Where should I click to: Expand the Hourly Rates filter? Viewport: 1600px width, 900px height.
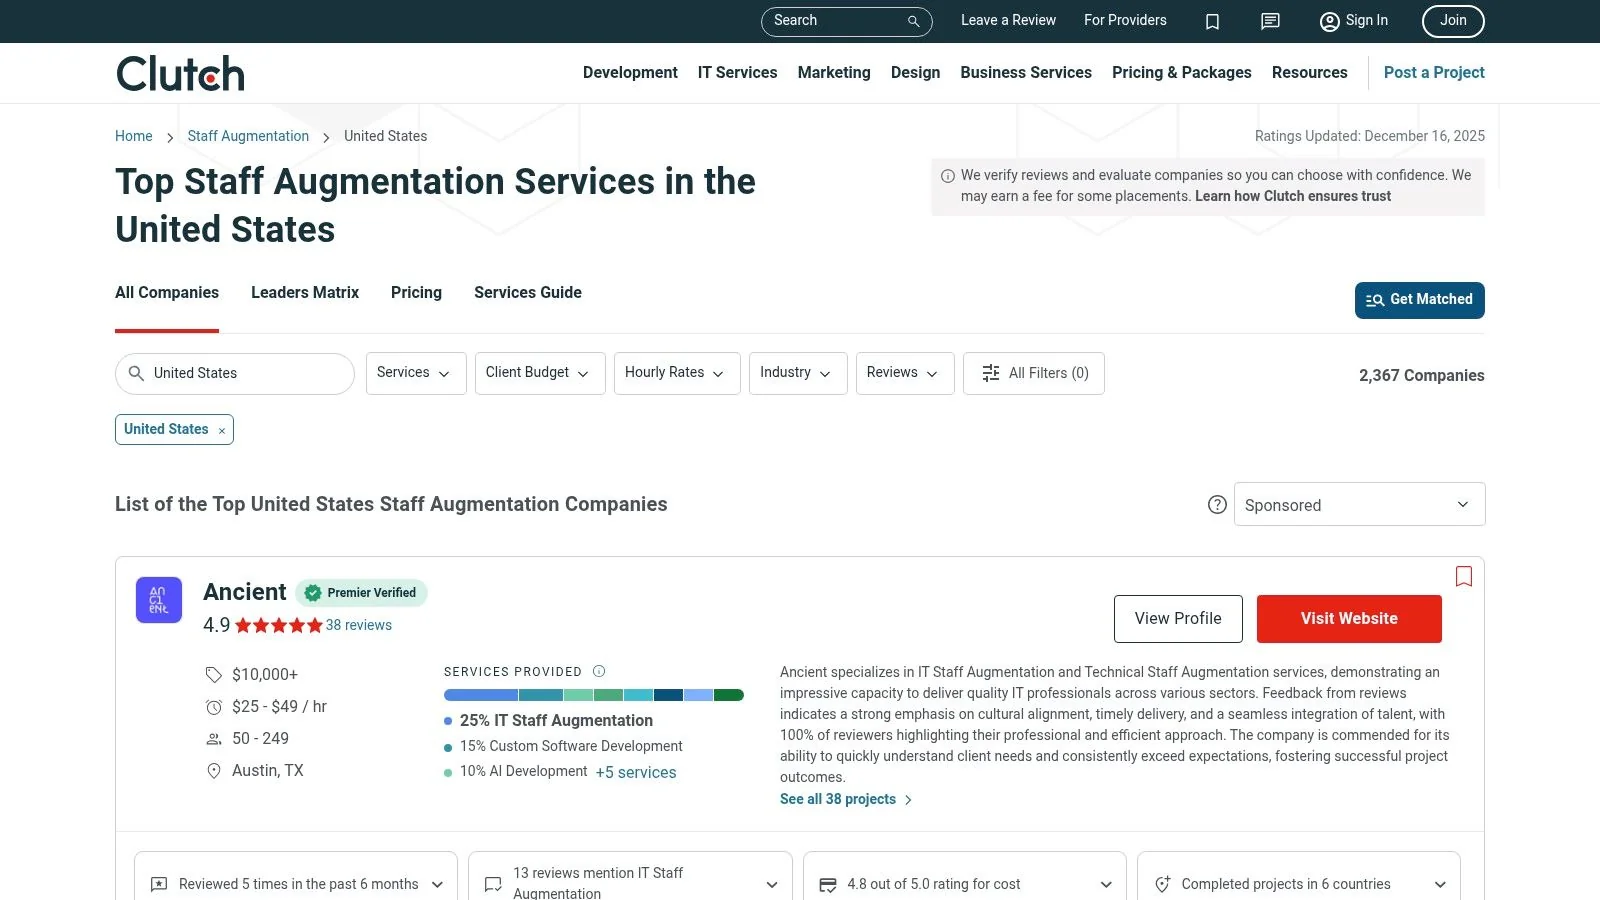(676, 373)
